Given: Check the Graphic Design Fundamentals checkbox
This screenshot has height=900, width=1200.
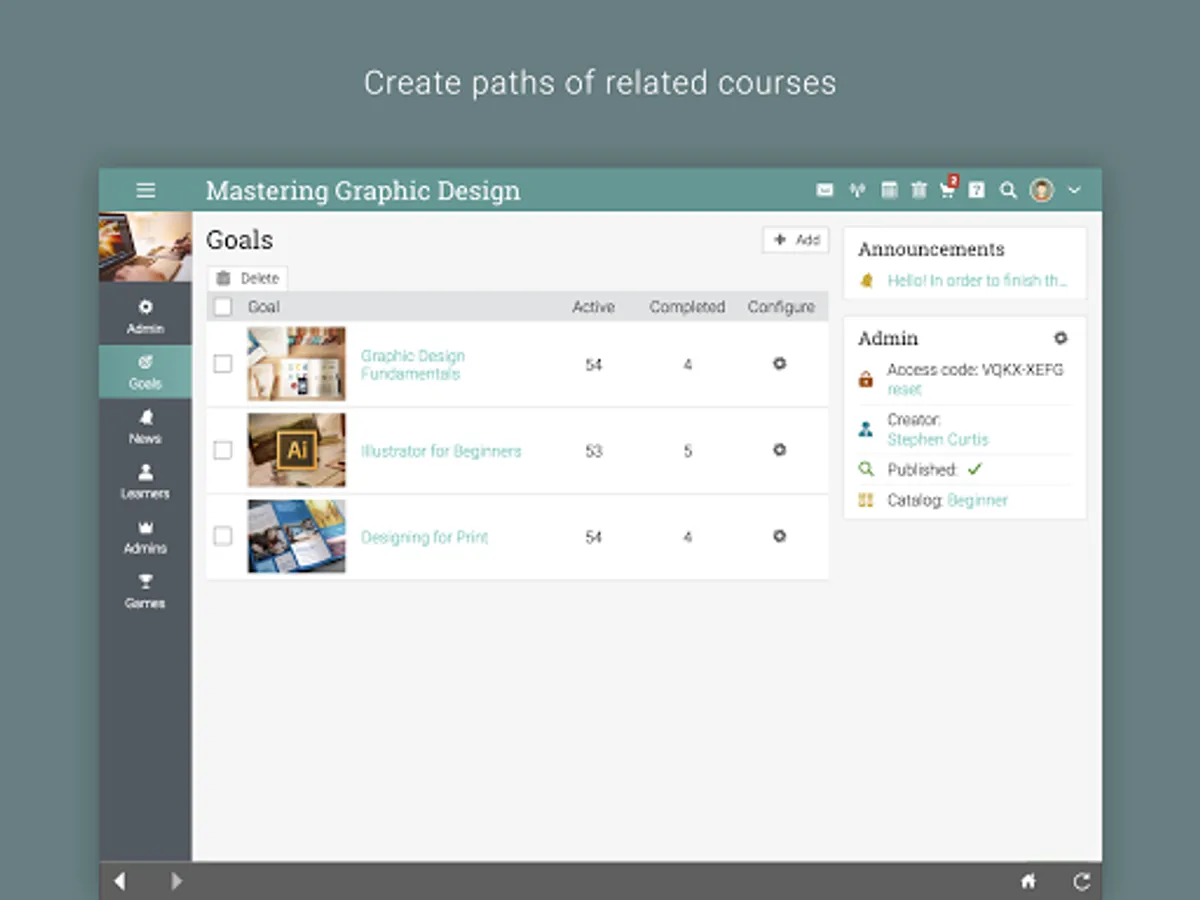Looking at the screenshot, I should [x=223, y=364].
